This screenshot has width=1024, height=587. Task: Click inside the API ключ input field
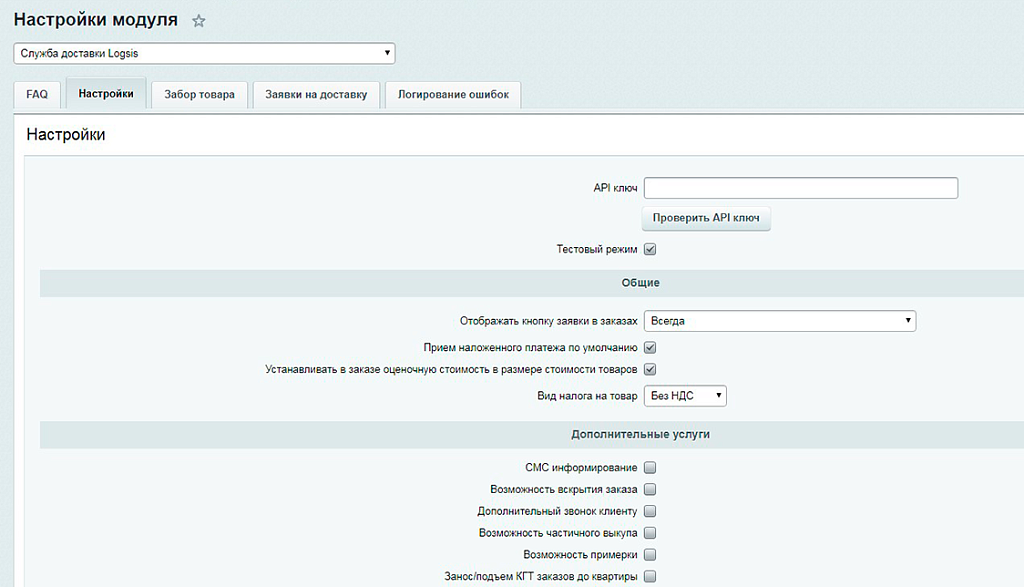coord(800,187)
